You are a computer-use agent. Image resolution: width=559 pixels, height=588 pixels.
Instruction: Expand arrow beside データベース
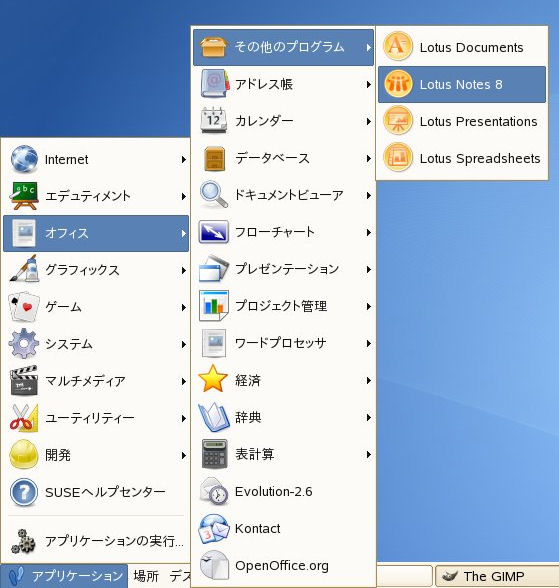click(369, 158)
